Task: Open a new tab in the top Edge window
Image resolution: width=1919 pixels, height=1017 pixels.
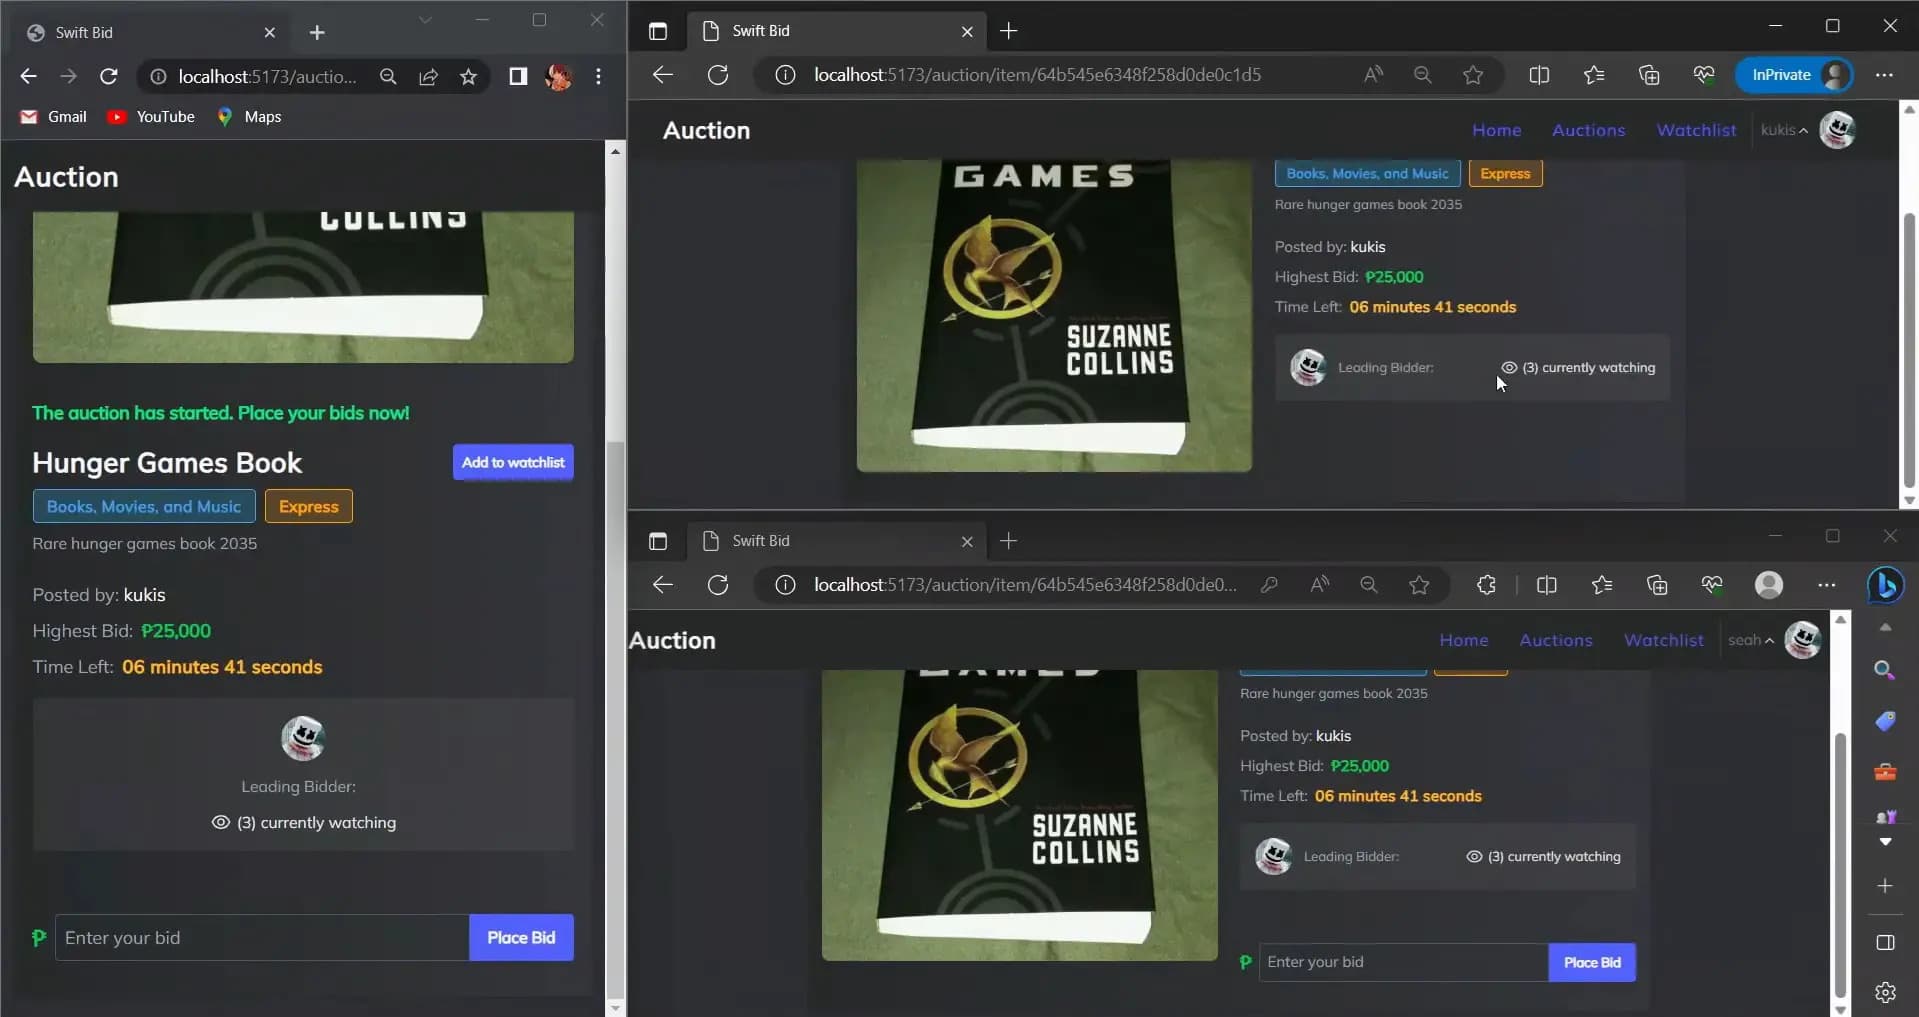Action: pyautogui.click(x=1008, y=31)
